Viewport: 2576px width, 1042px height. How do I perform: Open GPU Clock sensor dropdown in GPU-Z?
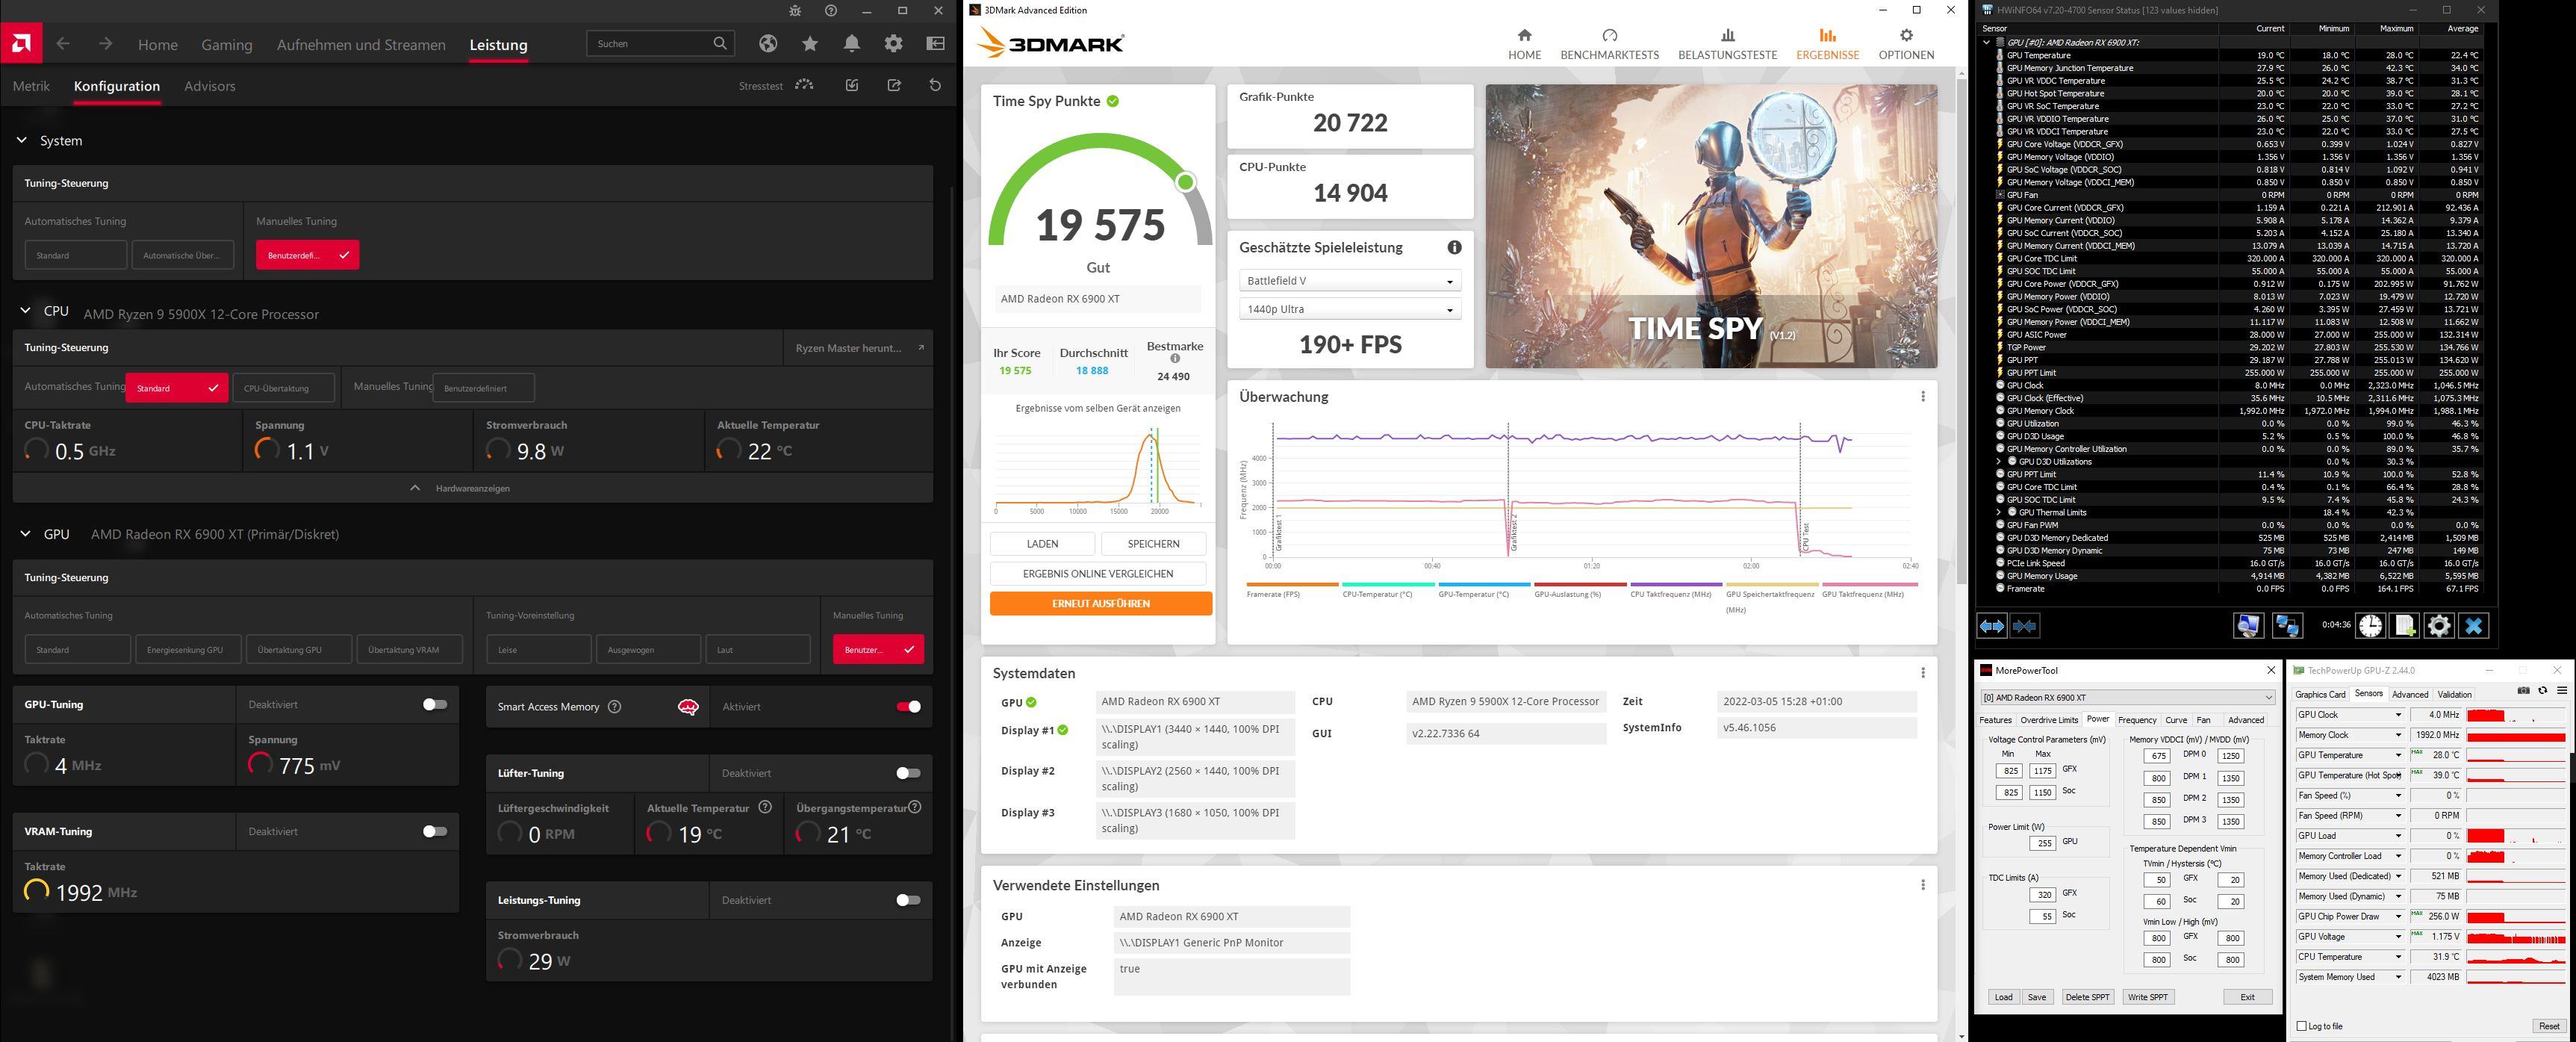pos(2398,715)
